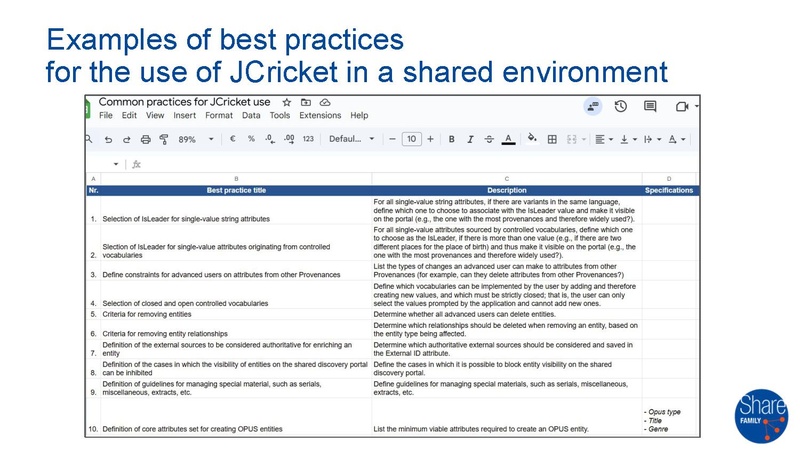This screenshot has height=450, width=800.
Task: Click the Specifications header cell
Action: (669, 190)
